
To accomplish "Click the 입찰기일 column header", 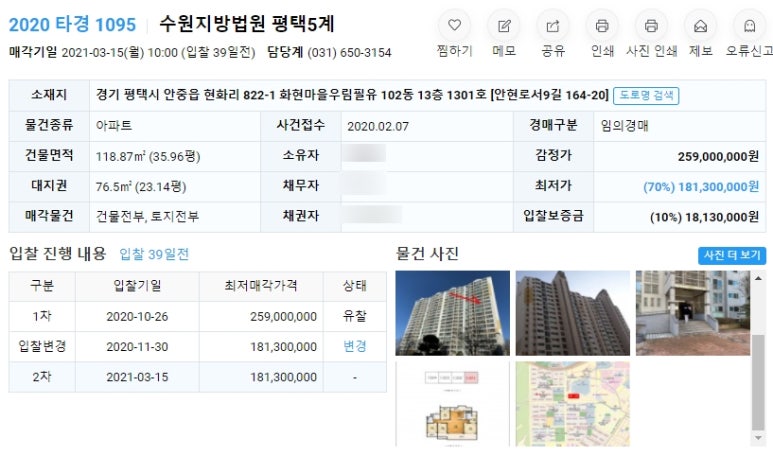I will click(137, 285).
